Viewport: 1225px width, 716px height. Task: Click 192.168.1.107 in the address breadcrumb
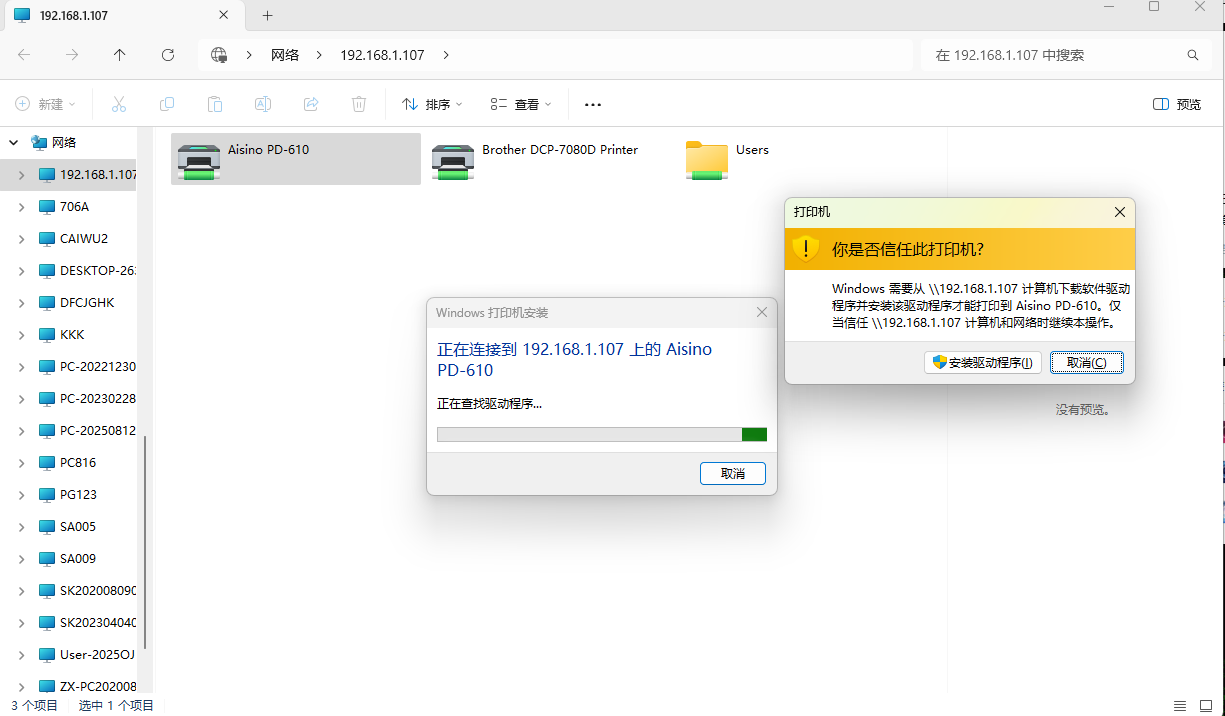(382, 55)
